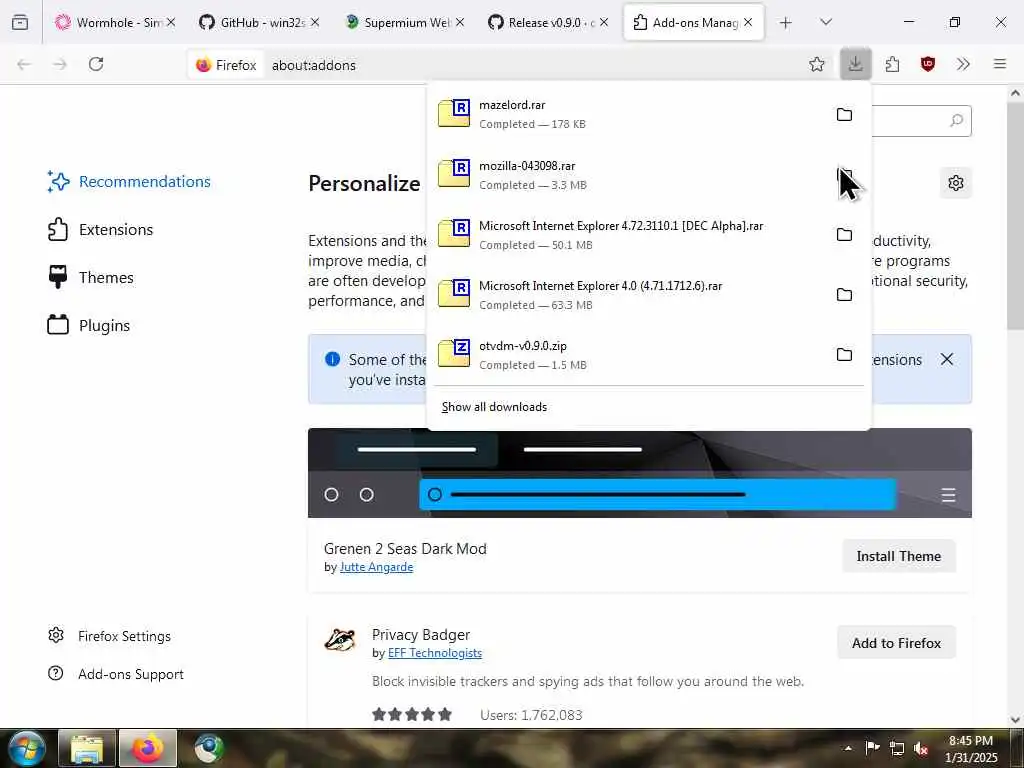Open Internet Explorer 4.0 (4.71.1712.6).rar download
1024x768 pixels.
[627, 295]
